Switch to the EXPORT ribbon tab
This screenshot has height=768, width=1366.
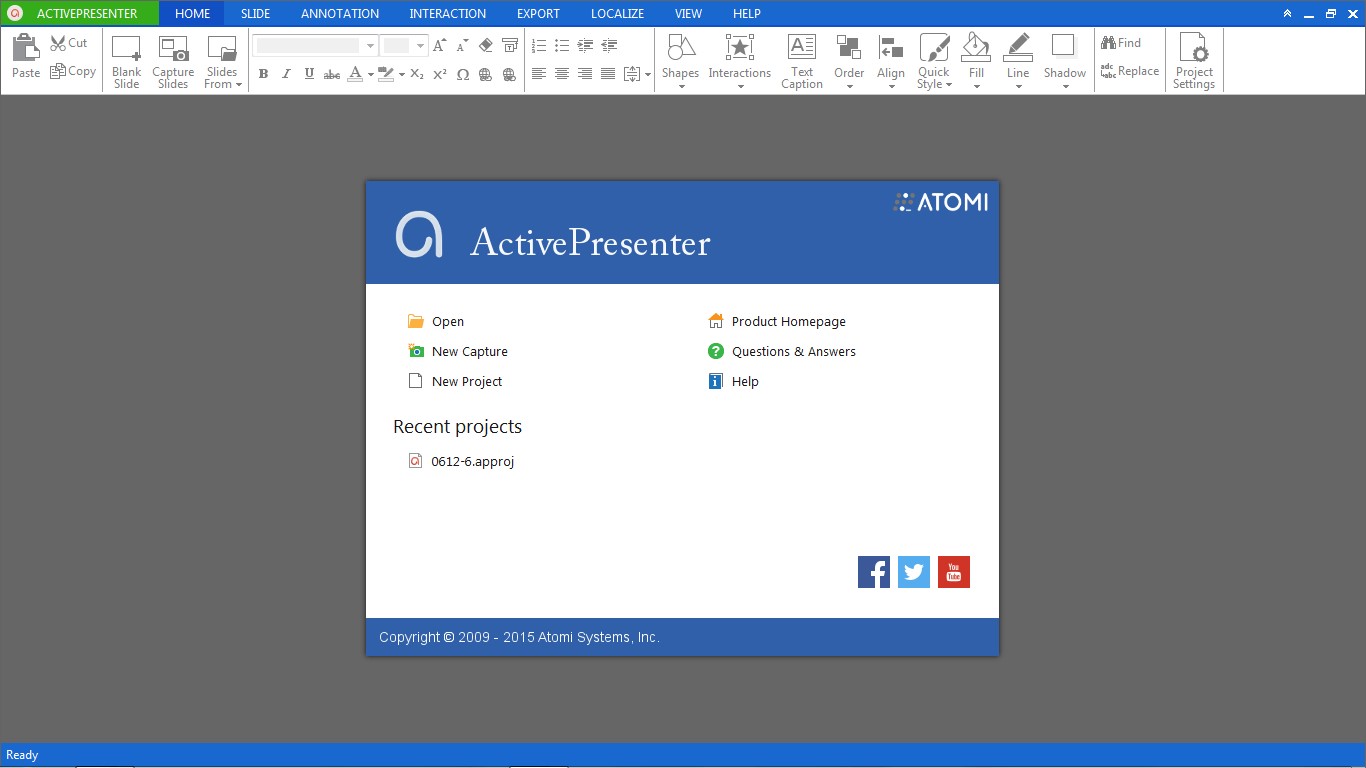(538, 13)
